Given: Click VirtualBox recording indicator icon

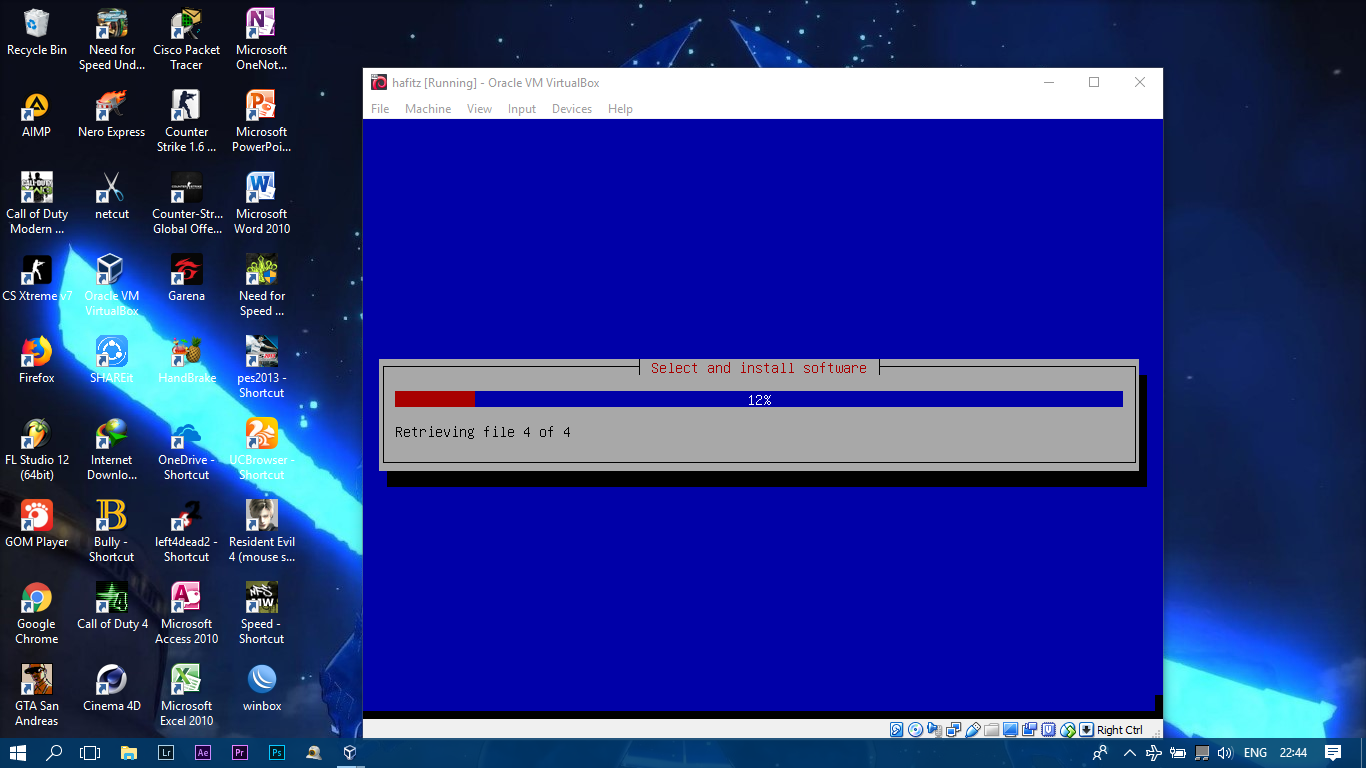Looking at the screenshot, I should [x=1029, y=730].
